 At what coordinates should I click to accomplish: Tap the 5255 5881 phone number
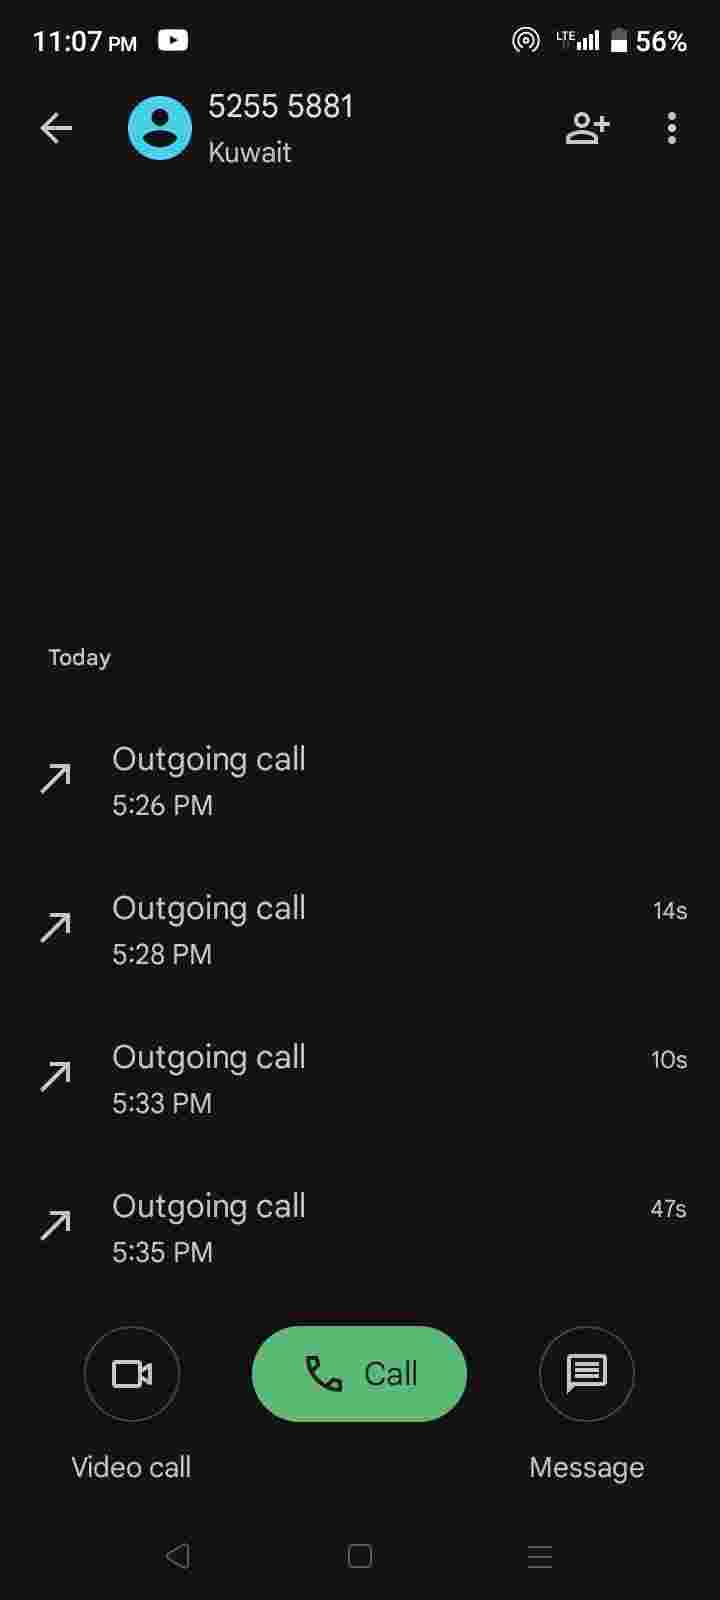(x=281, y=107)
